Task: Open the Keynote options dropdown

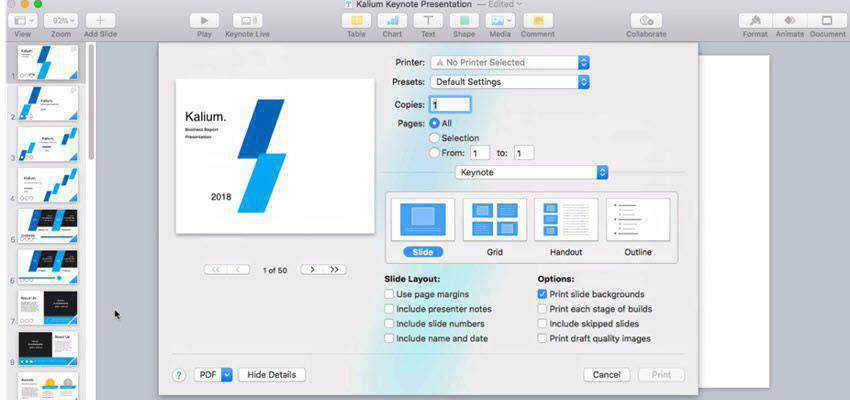Action: pos(531,172)
